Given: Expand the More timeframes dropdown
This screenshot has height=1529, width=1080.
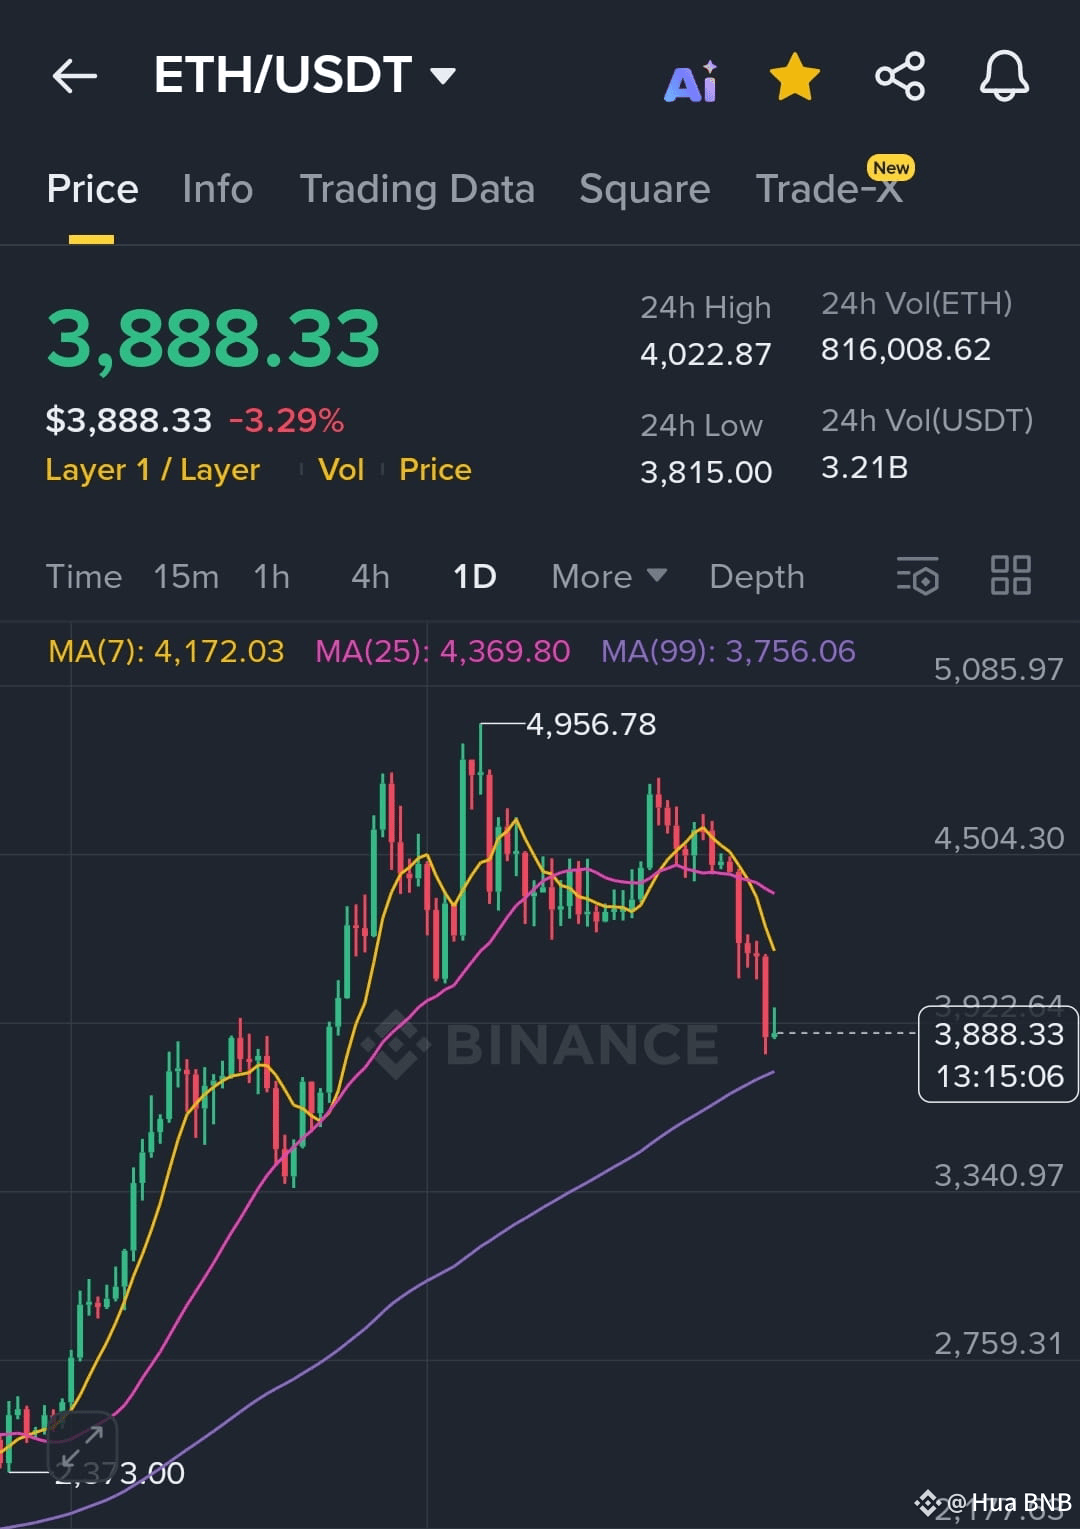Looking at the screenshot, I should tap(607, 576).
